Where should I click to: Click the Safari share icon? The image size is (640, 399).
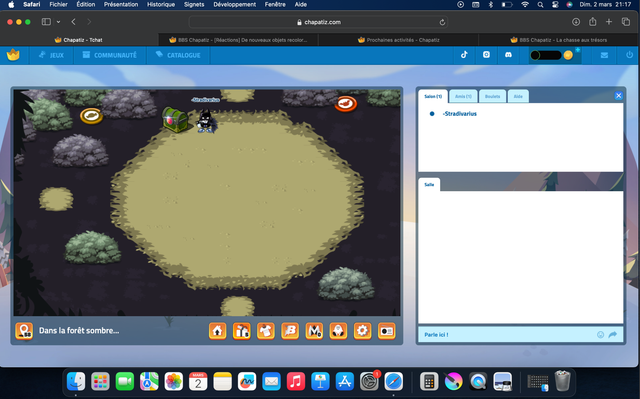[592, 22]
